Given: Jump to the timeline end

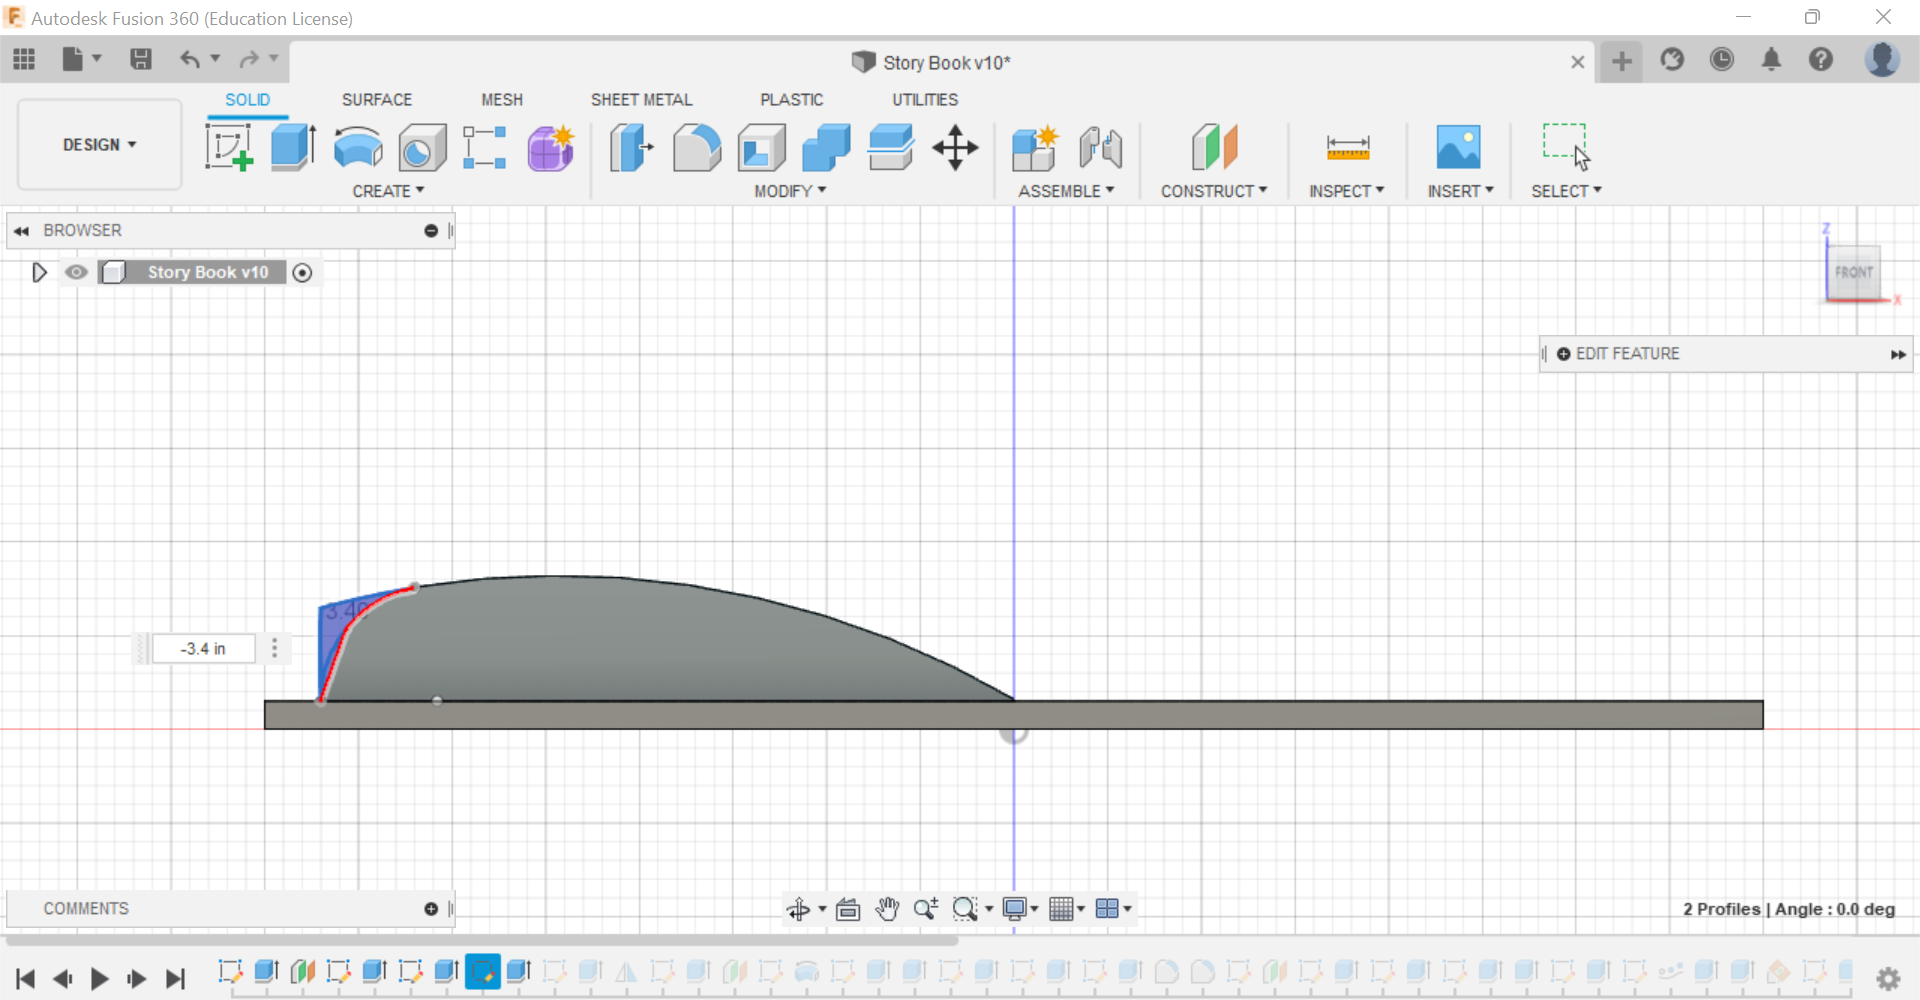Looking at the screenshot, I should pos(175,978).
